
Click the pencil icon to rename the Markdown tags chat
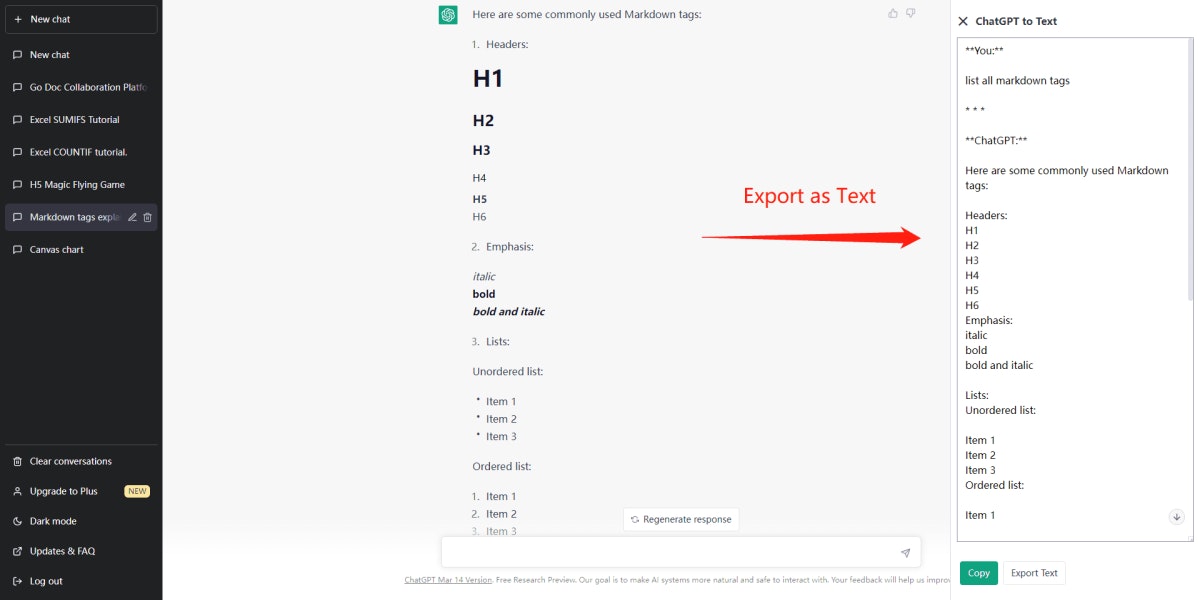(x=132, y=217)
